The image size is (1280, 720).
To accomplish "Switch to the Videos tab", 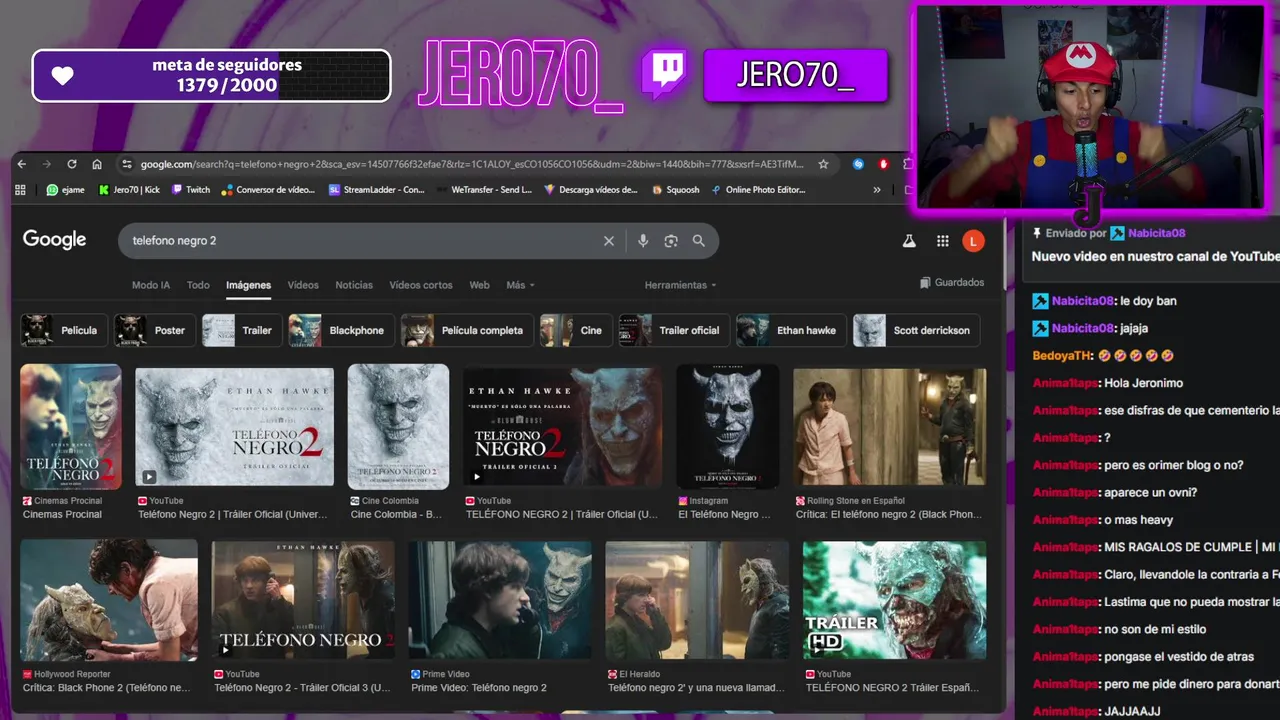I will pyautogui.click(x=303, y=285).
